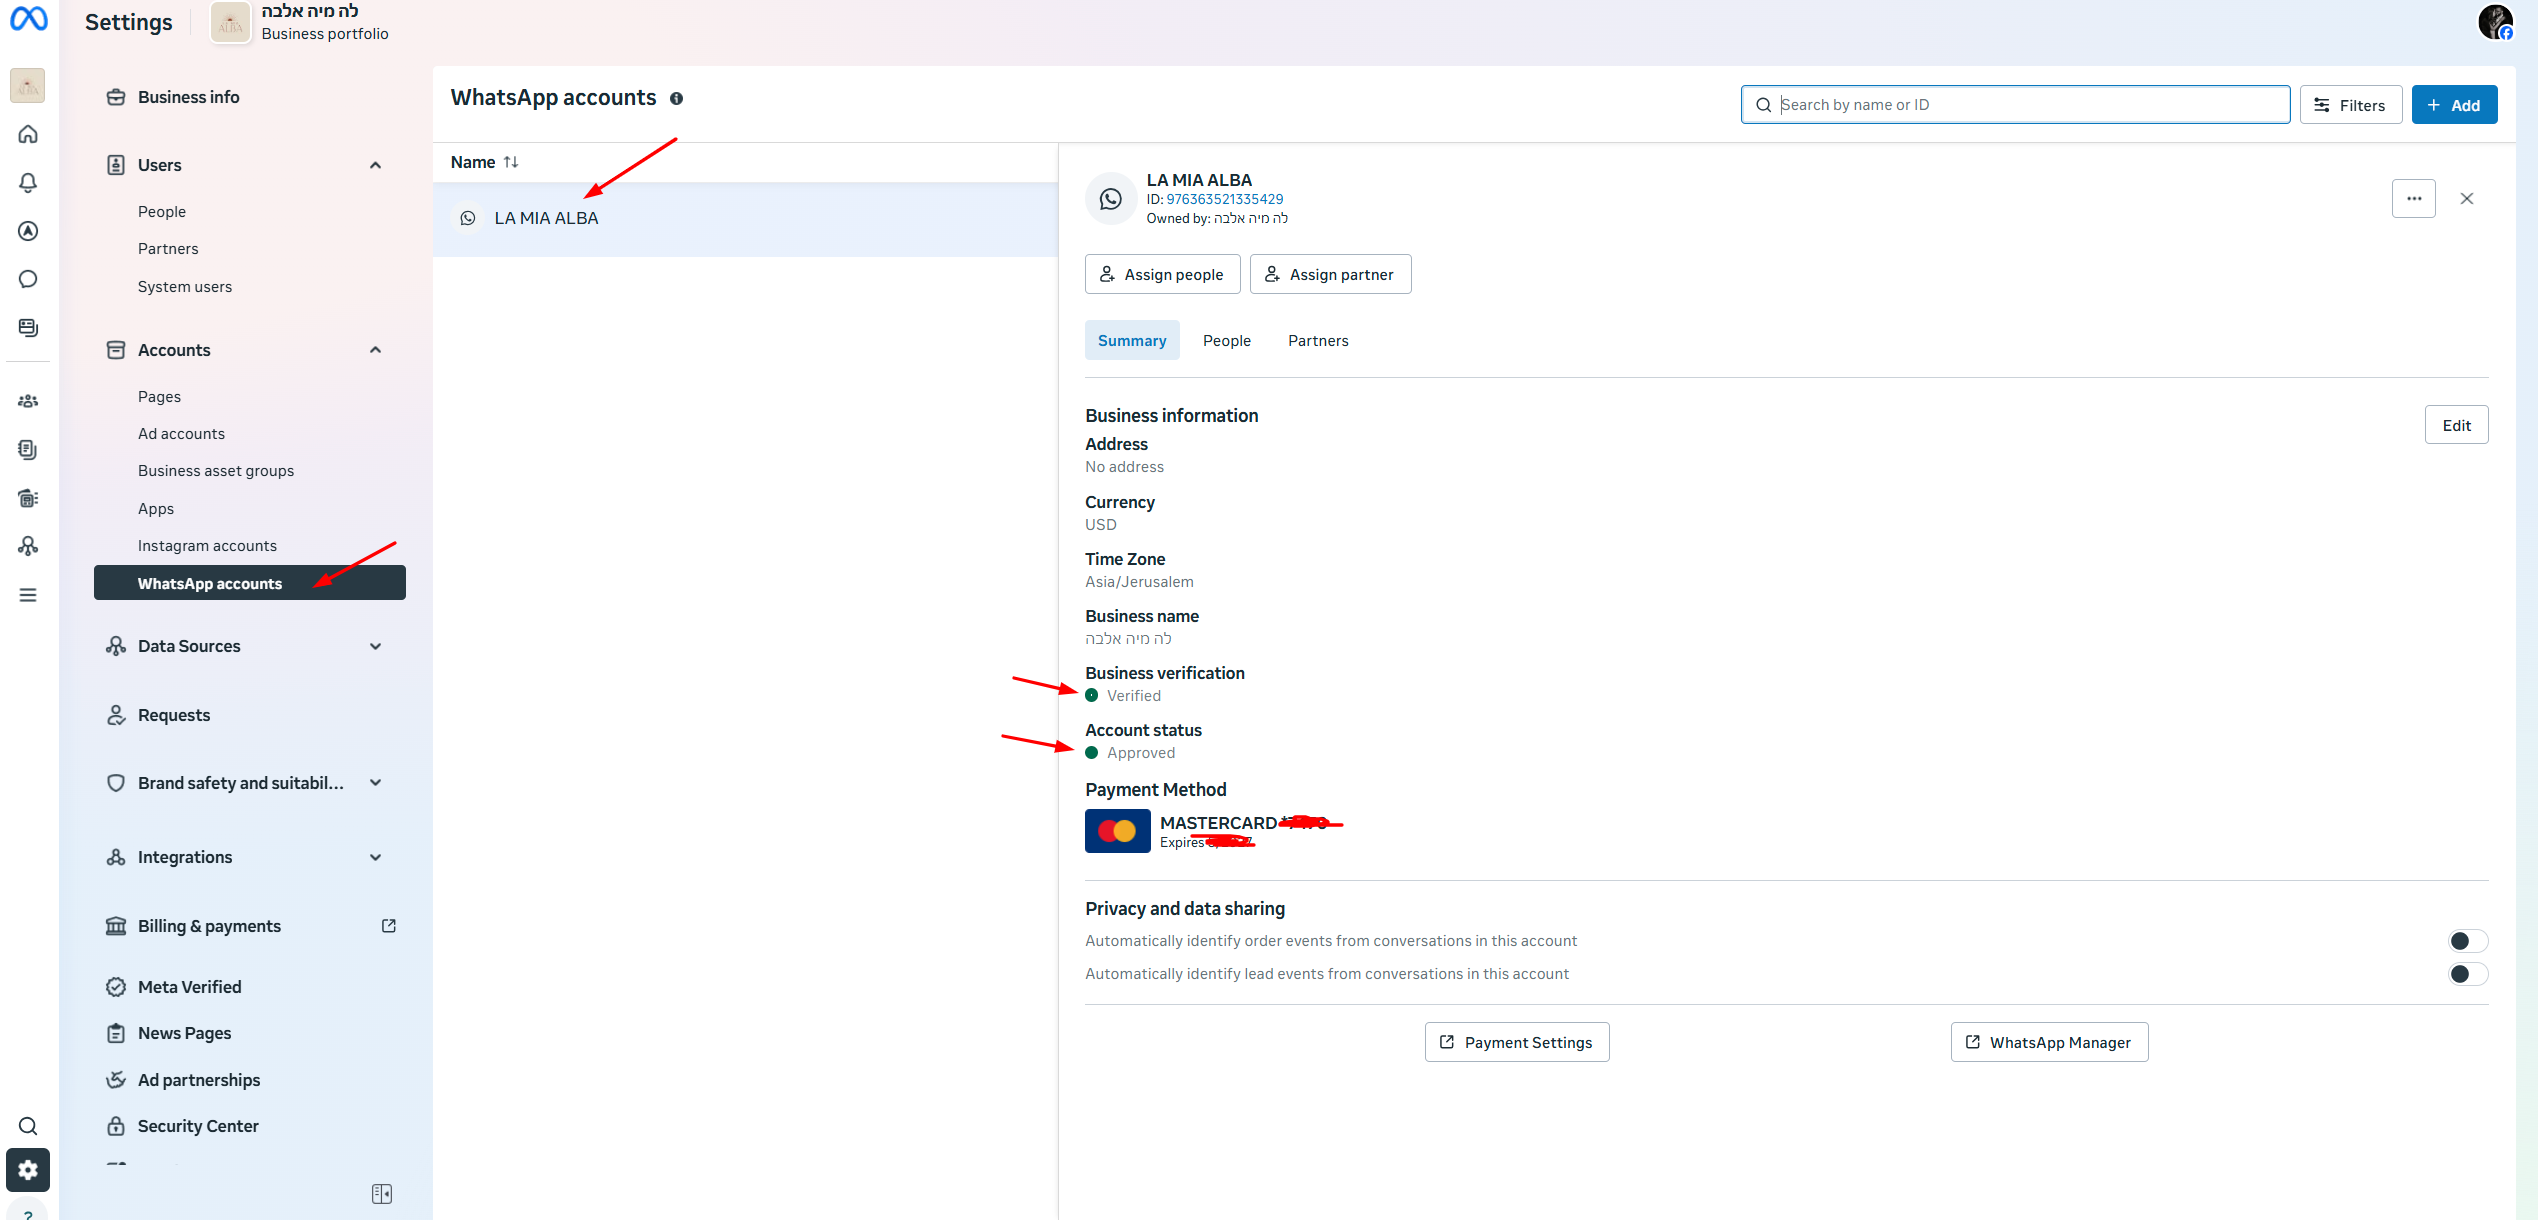Open Instagram accounts in sidebar
This screenshot has height=1220, width=2538.
point(207,546)
